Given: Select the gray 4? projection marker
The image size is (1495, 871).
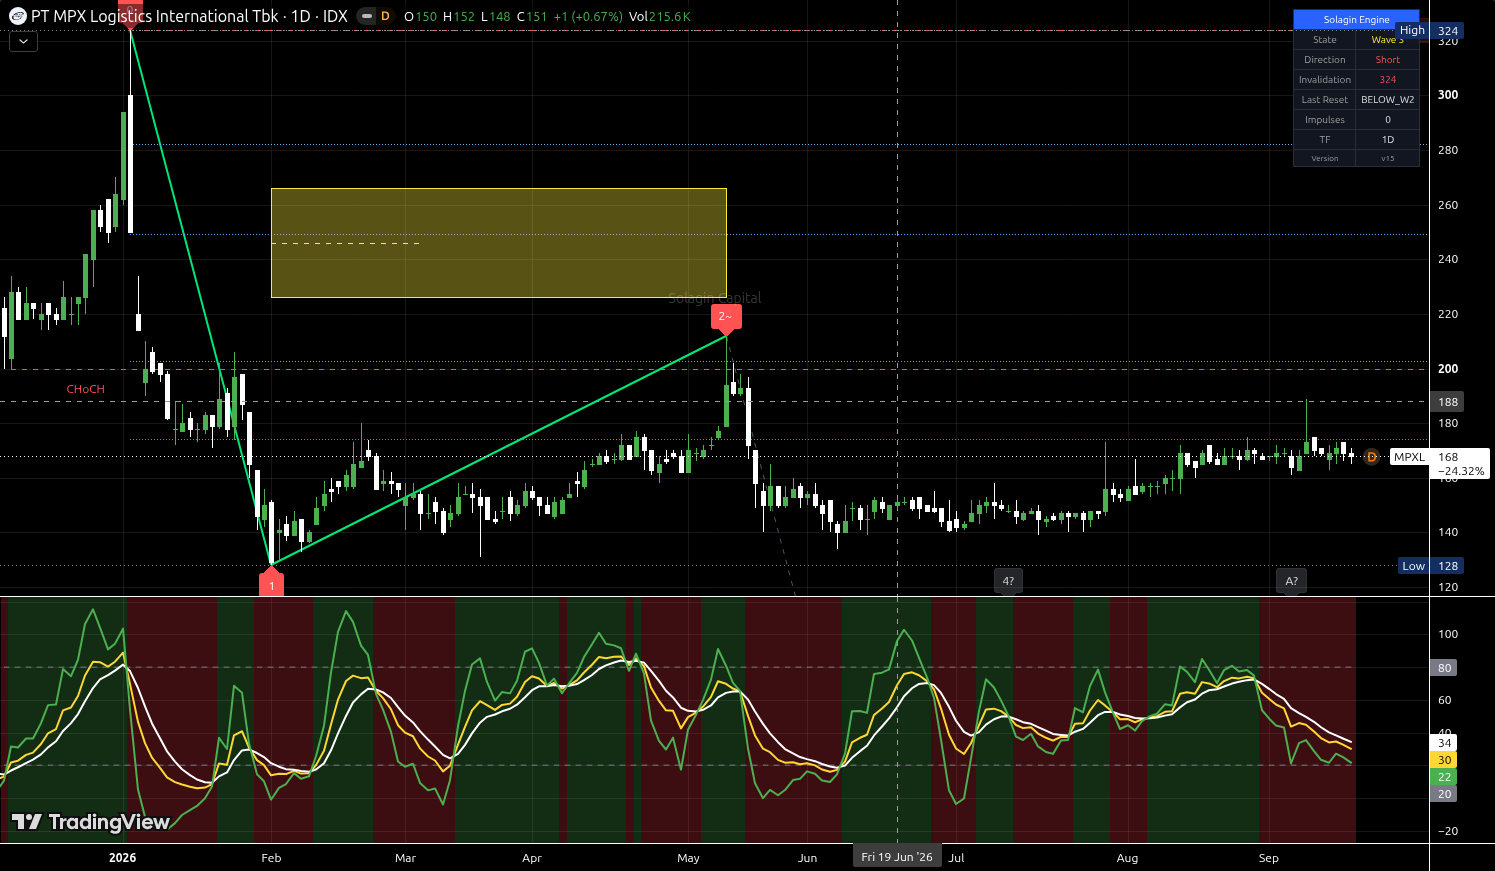Looking at the screenshot, I should (1008, 581).
